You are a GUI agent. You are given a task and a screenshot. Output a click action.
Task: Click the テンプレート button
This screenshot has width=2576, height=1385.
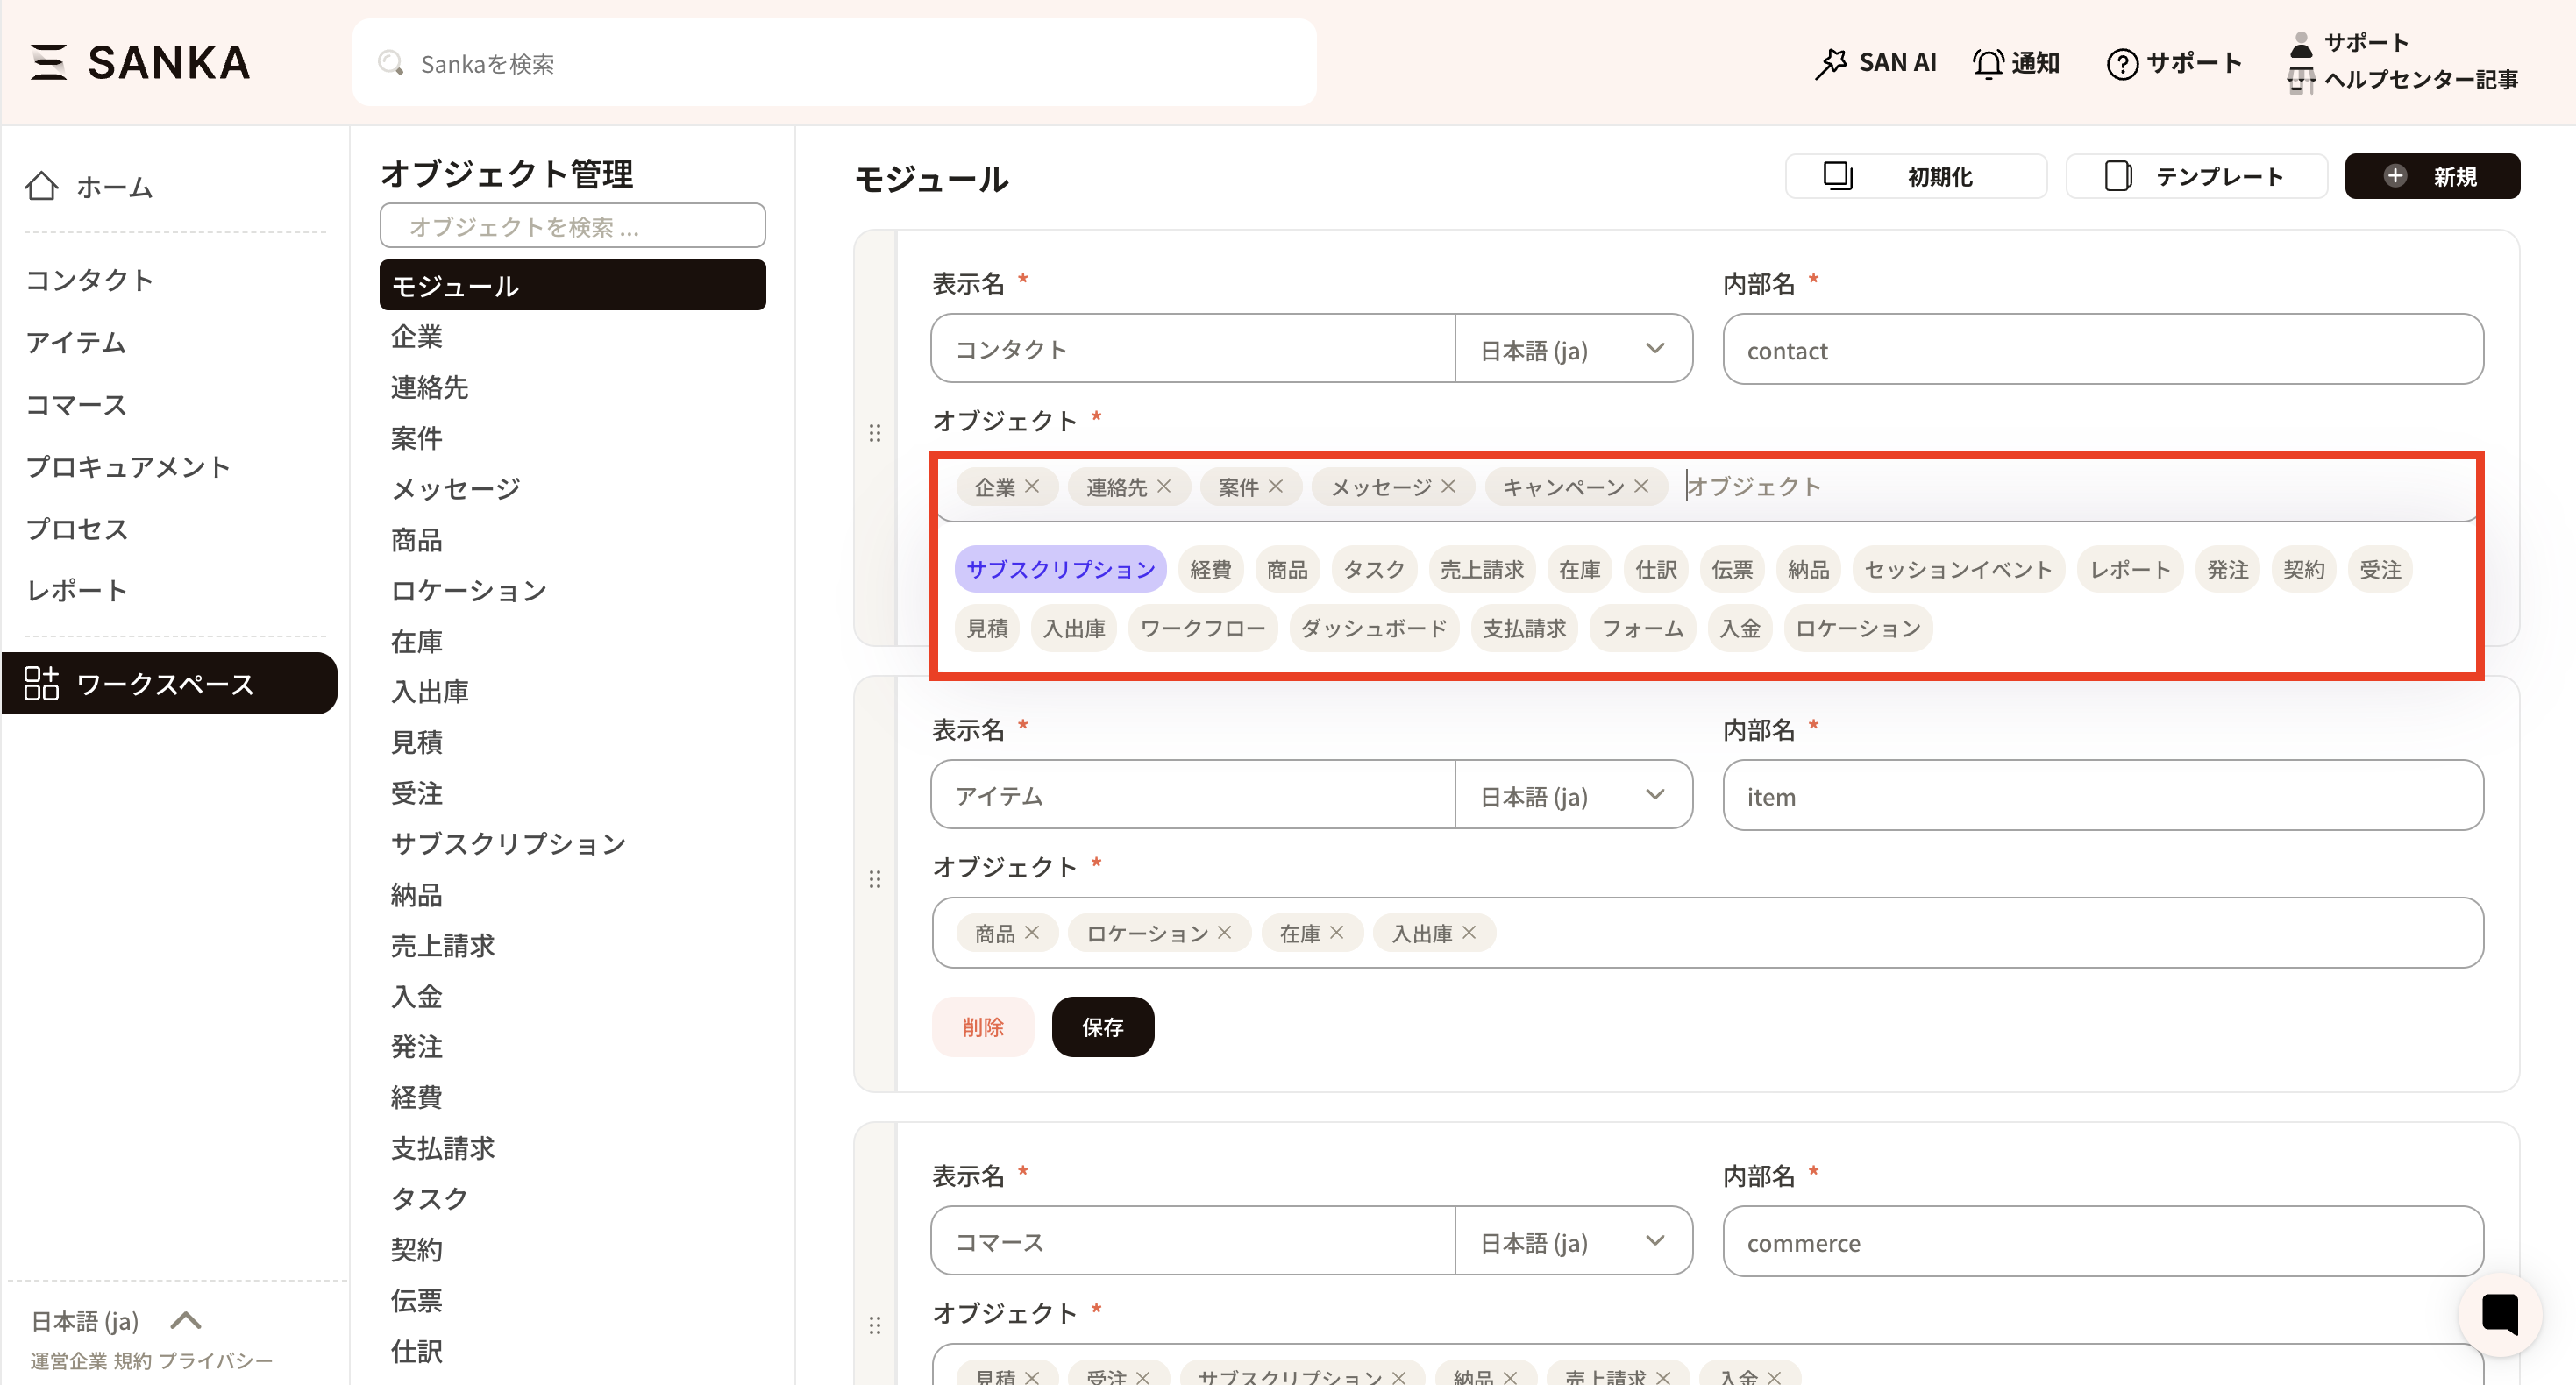(x=2197, y=176)
